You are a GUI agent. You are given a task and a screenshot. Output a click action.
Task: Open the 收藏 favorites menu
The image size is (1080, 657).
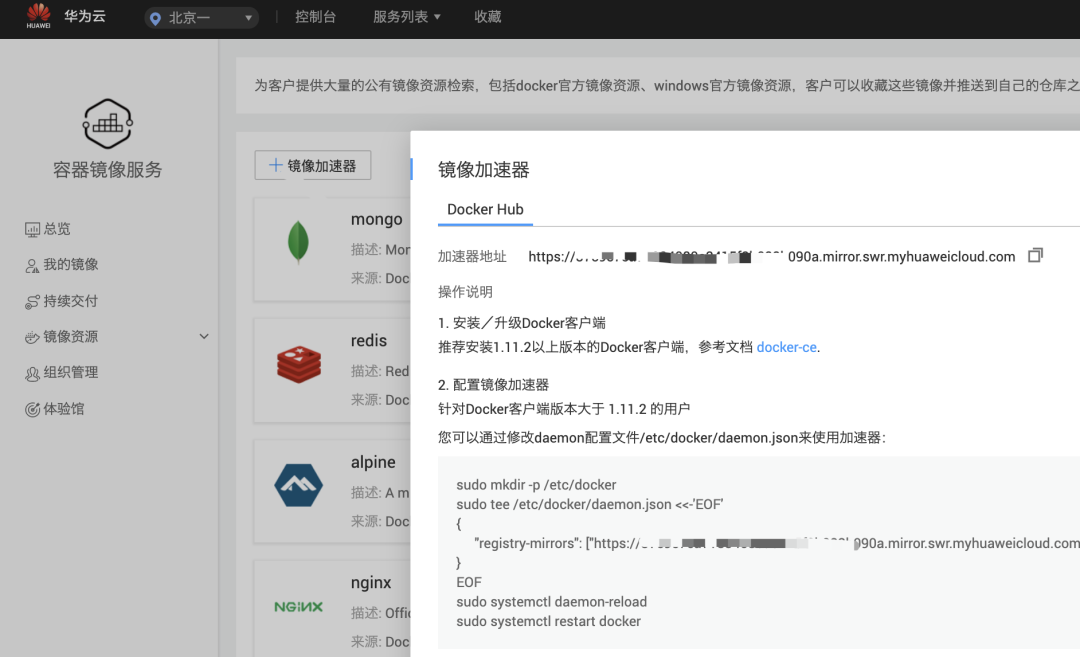(488, 17)
